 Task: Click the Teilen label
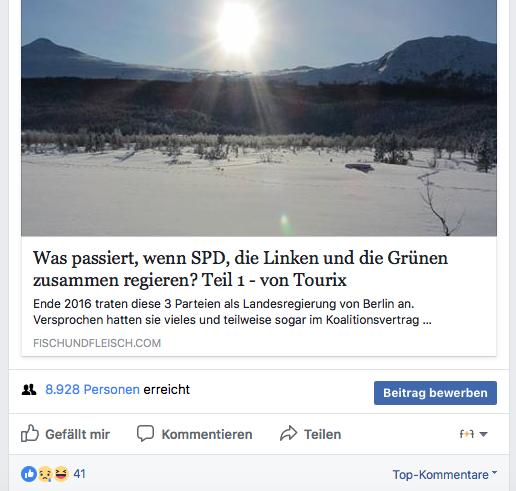(323, 434)
